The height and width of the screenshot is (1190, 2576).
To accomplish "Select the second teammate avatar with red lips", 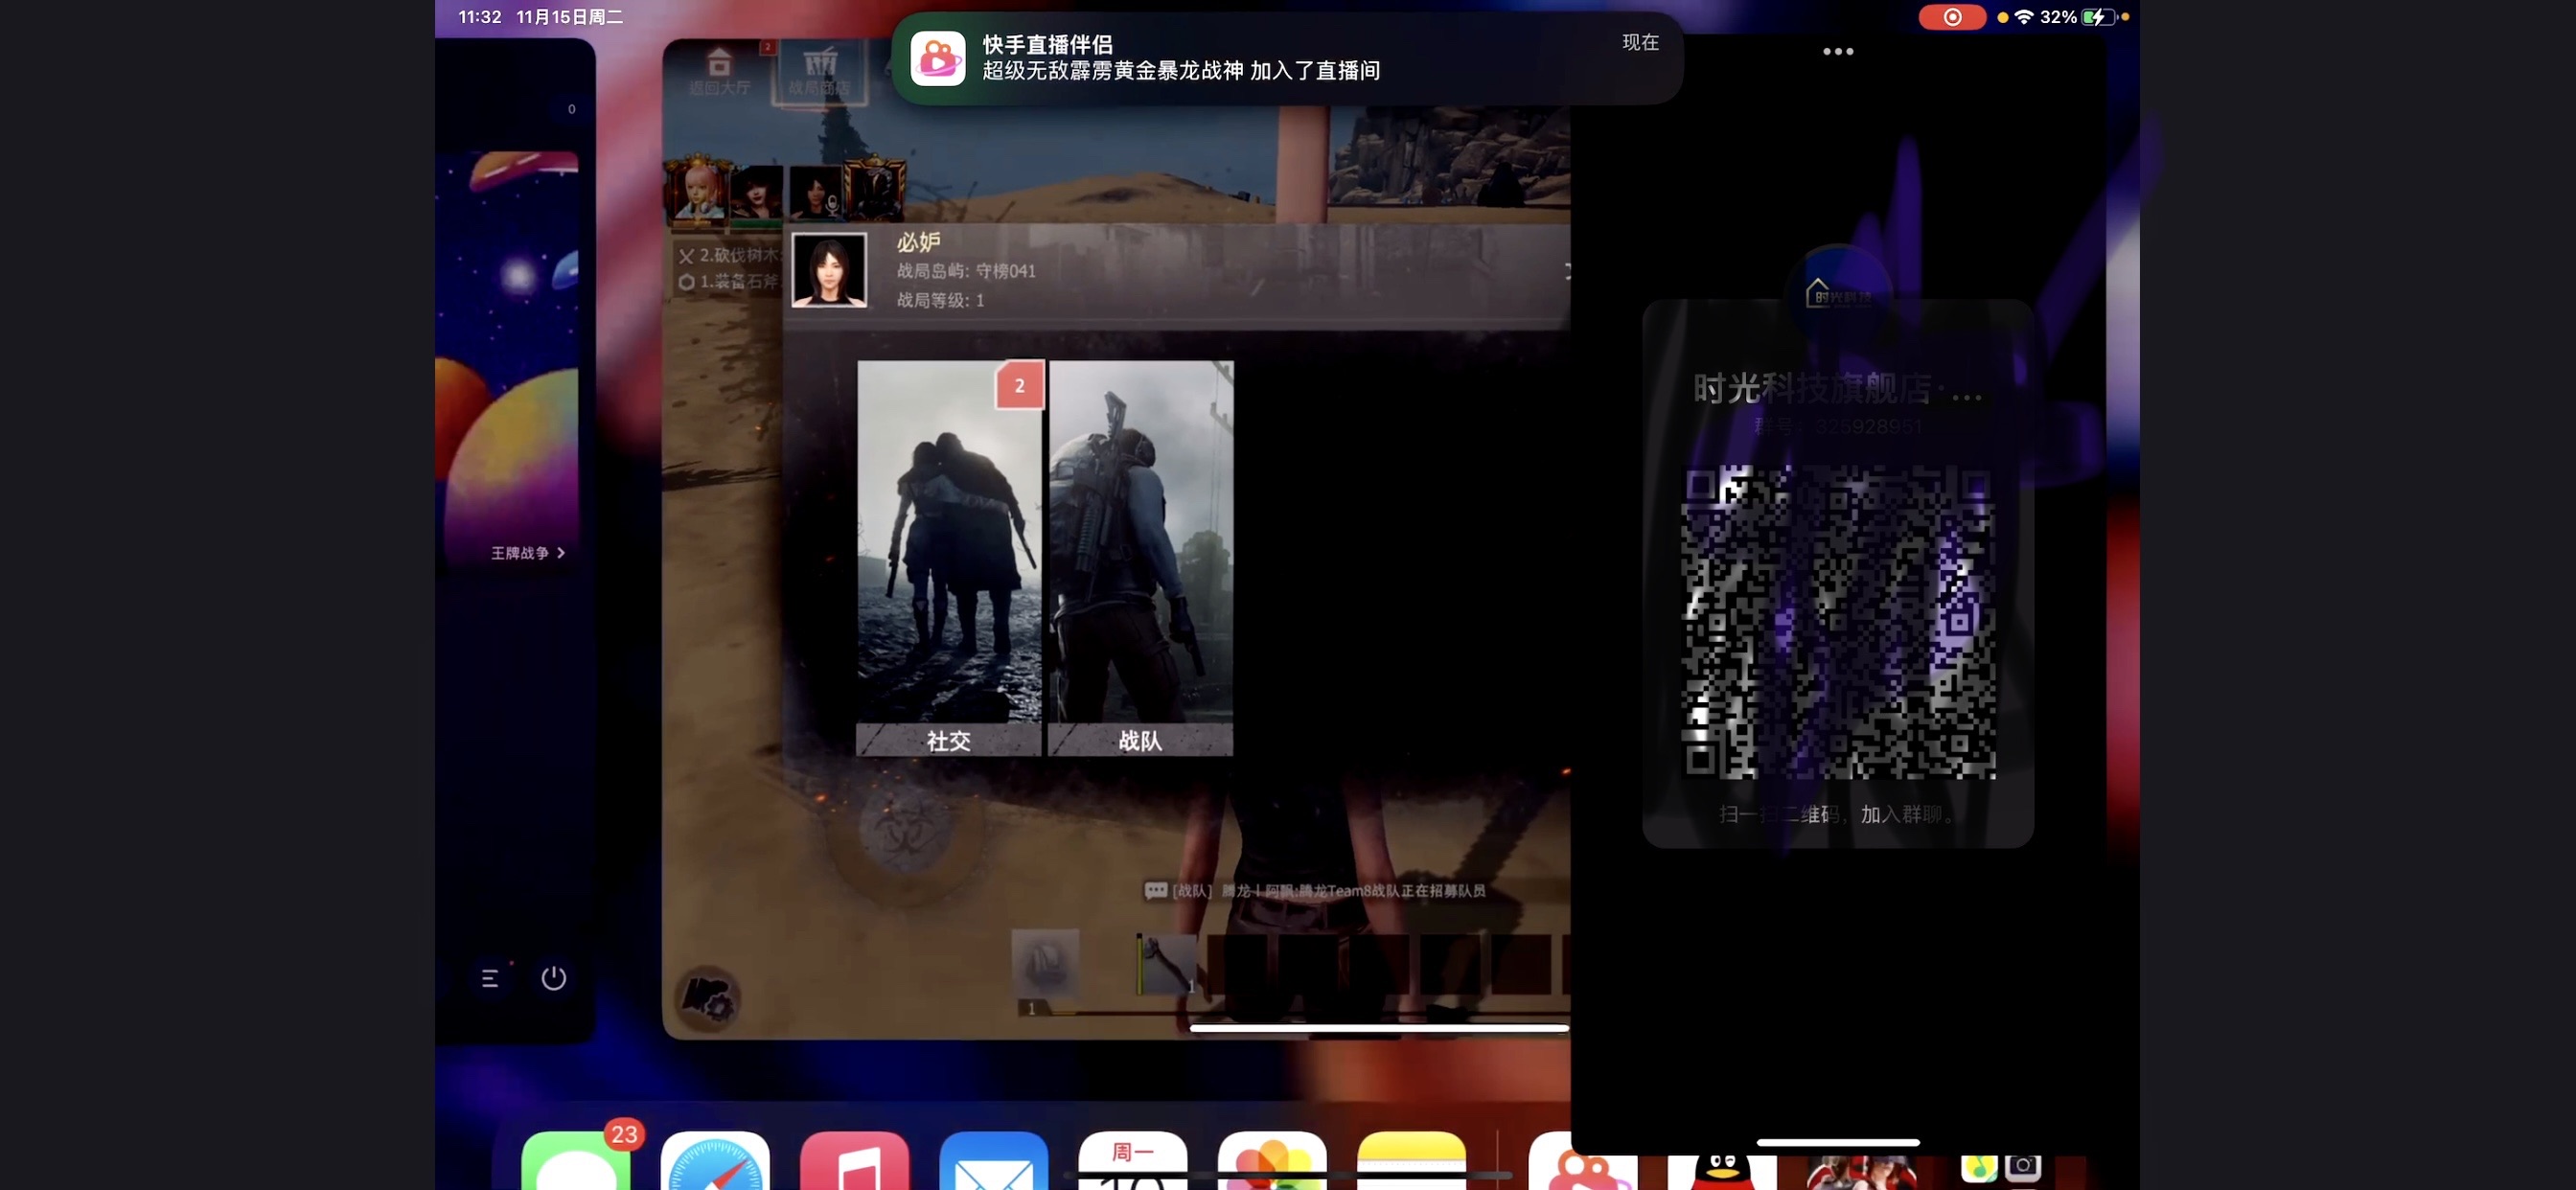I will pos(756,191).
